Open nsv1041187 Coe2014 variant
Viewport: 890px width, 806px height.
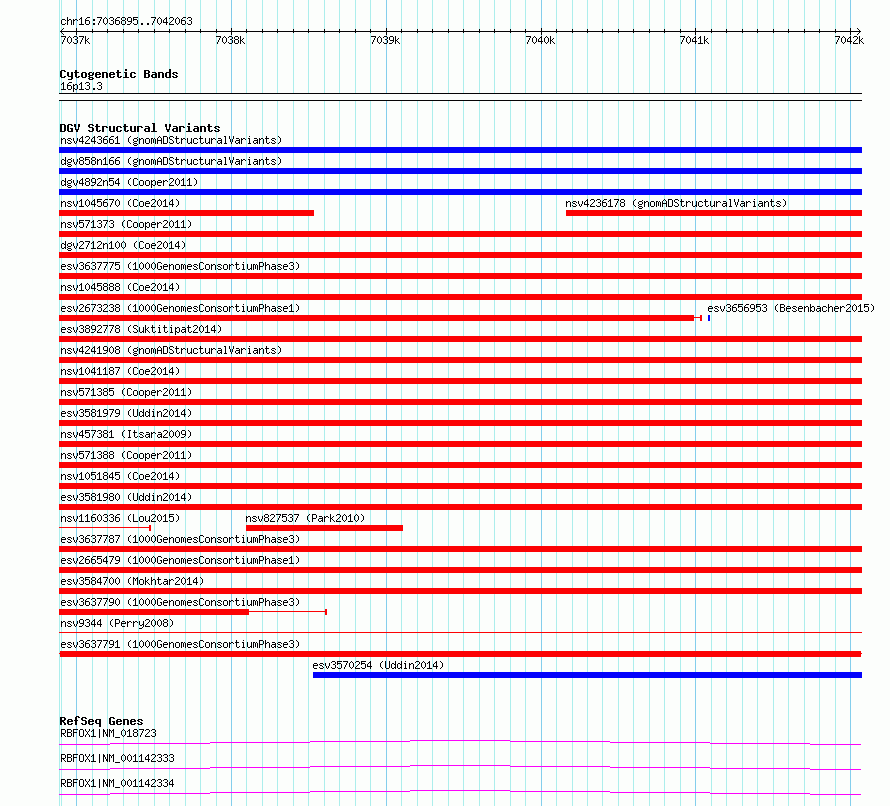(120, 371)
